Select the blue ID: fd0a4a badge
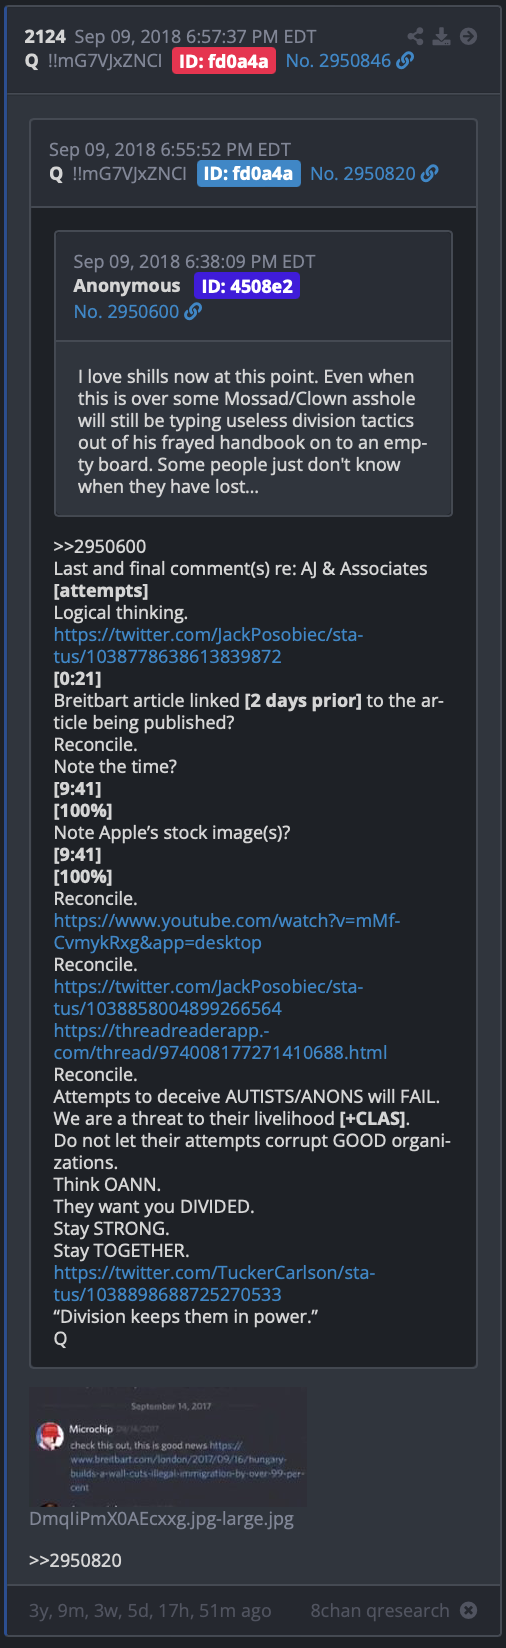 click(x=248, y=173)
